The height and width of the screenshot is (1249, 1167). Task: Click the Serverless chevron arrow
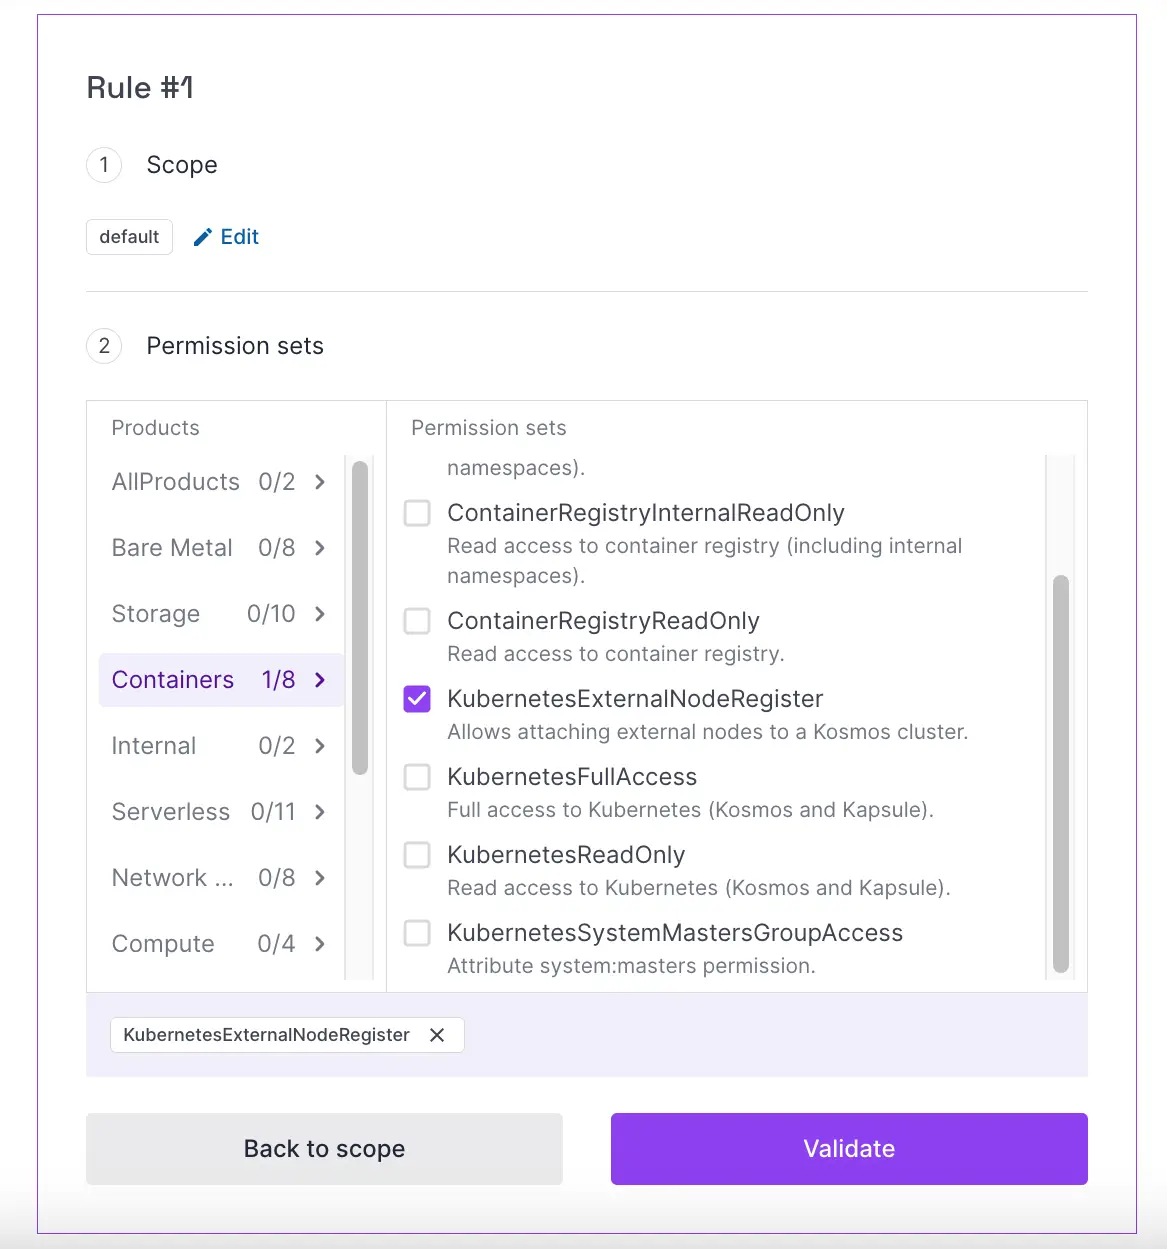pos(320,812)
